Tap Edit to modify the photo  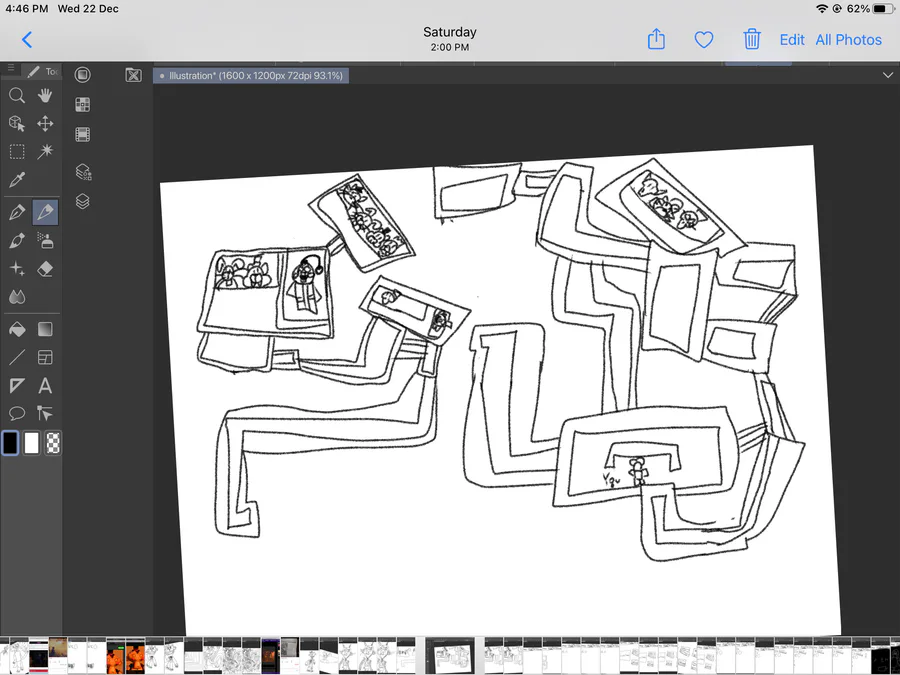pyautogui.click(x=792, y=40)
